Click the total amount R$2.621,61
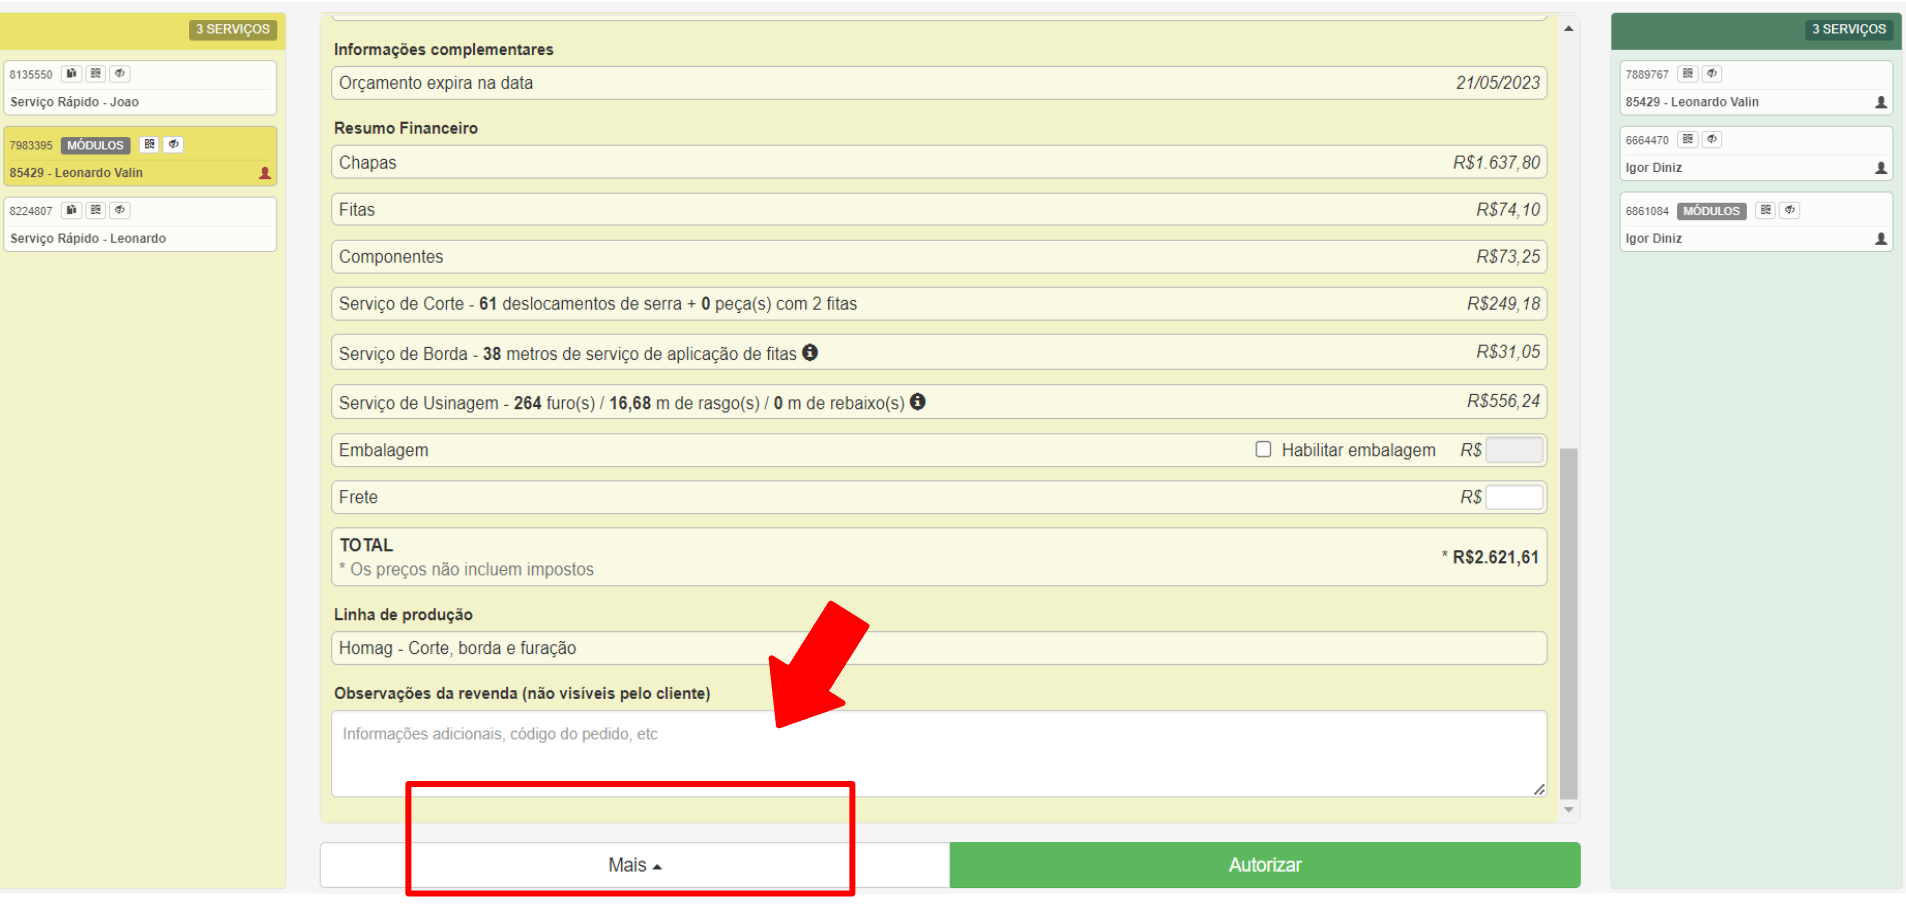The width and height of the screenshot is (1906, 909). 1496,557
